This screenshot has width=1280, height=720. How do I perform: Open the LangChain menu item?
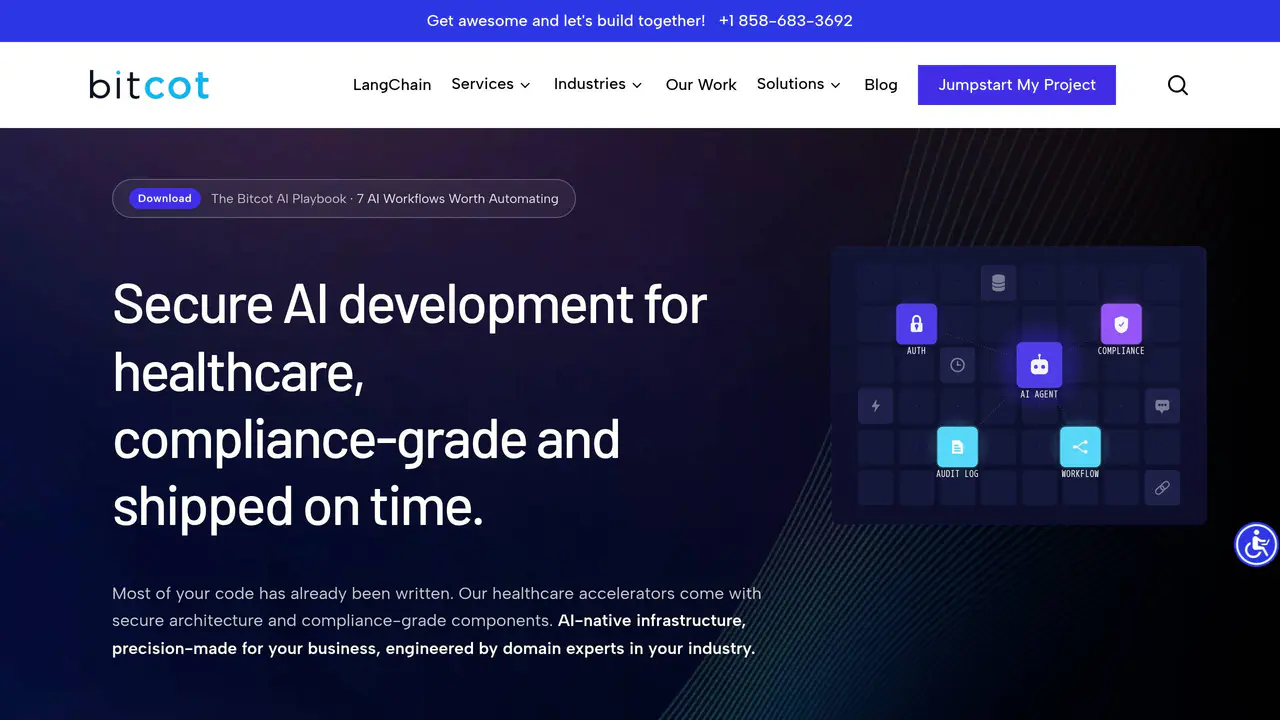click(x=392, y=85)
